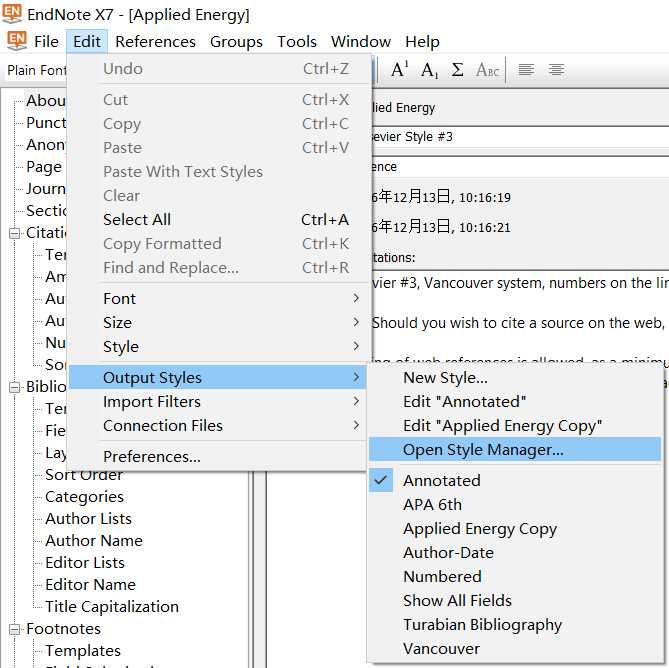Collapse the Footnotes tree node

click(15, 629)
